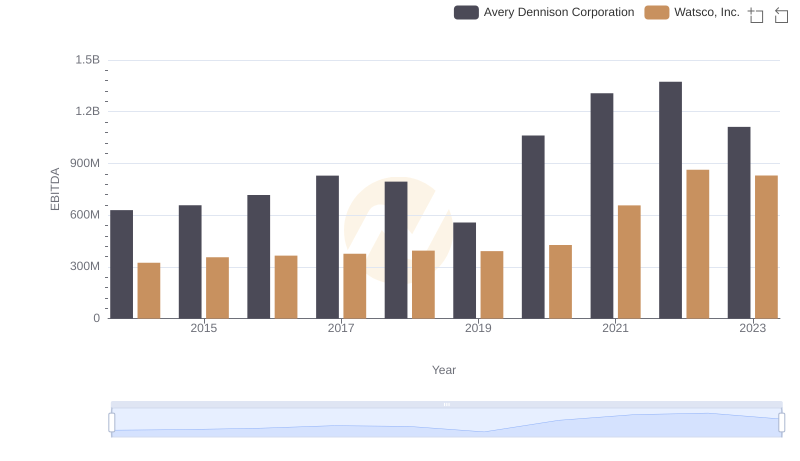Image resolution: width=800 pixels, height=461 pixels.
Task: Select the 2019 Avery Dennison bar
Action: 464,270
